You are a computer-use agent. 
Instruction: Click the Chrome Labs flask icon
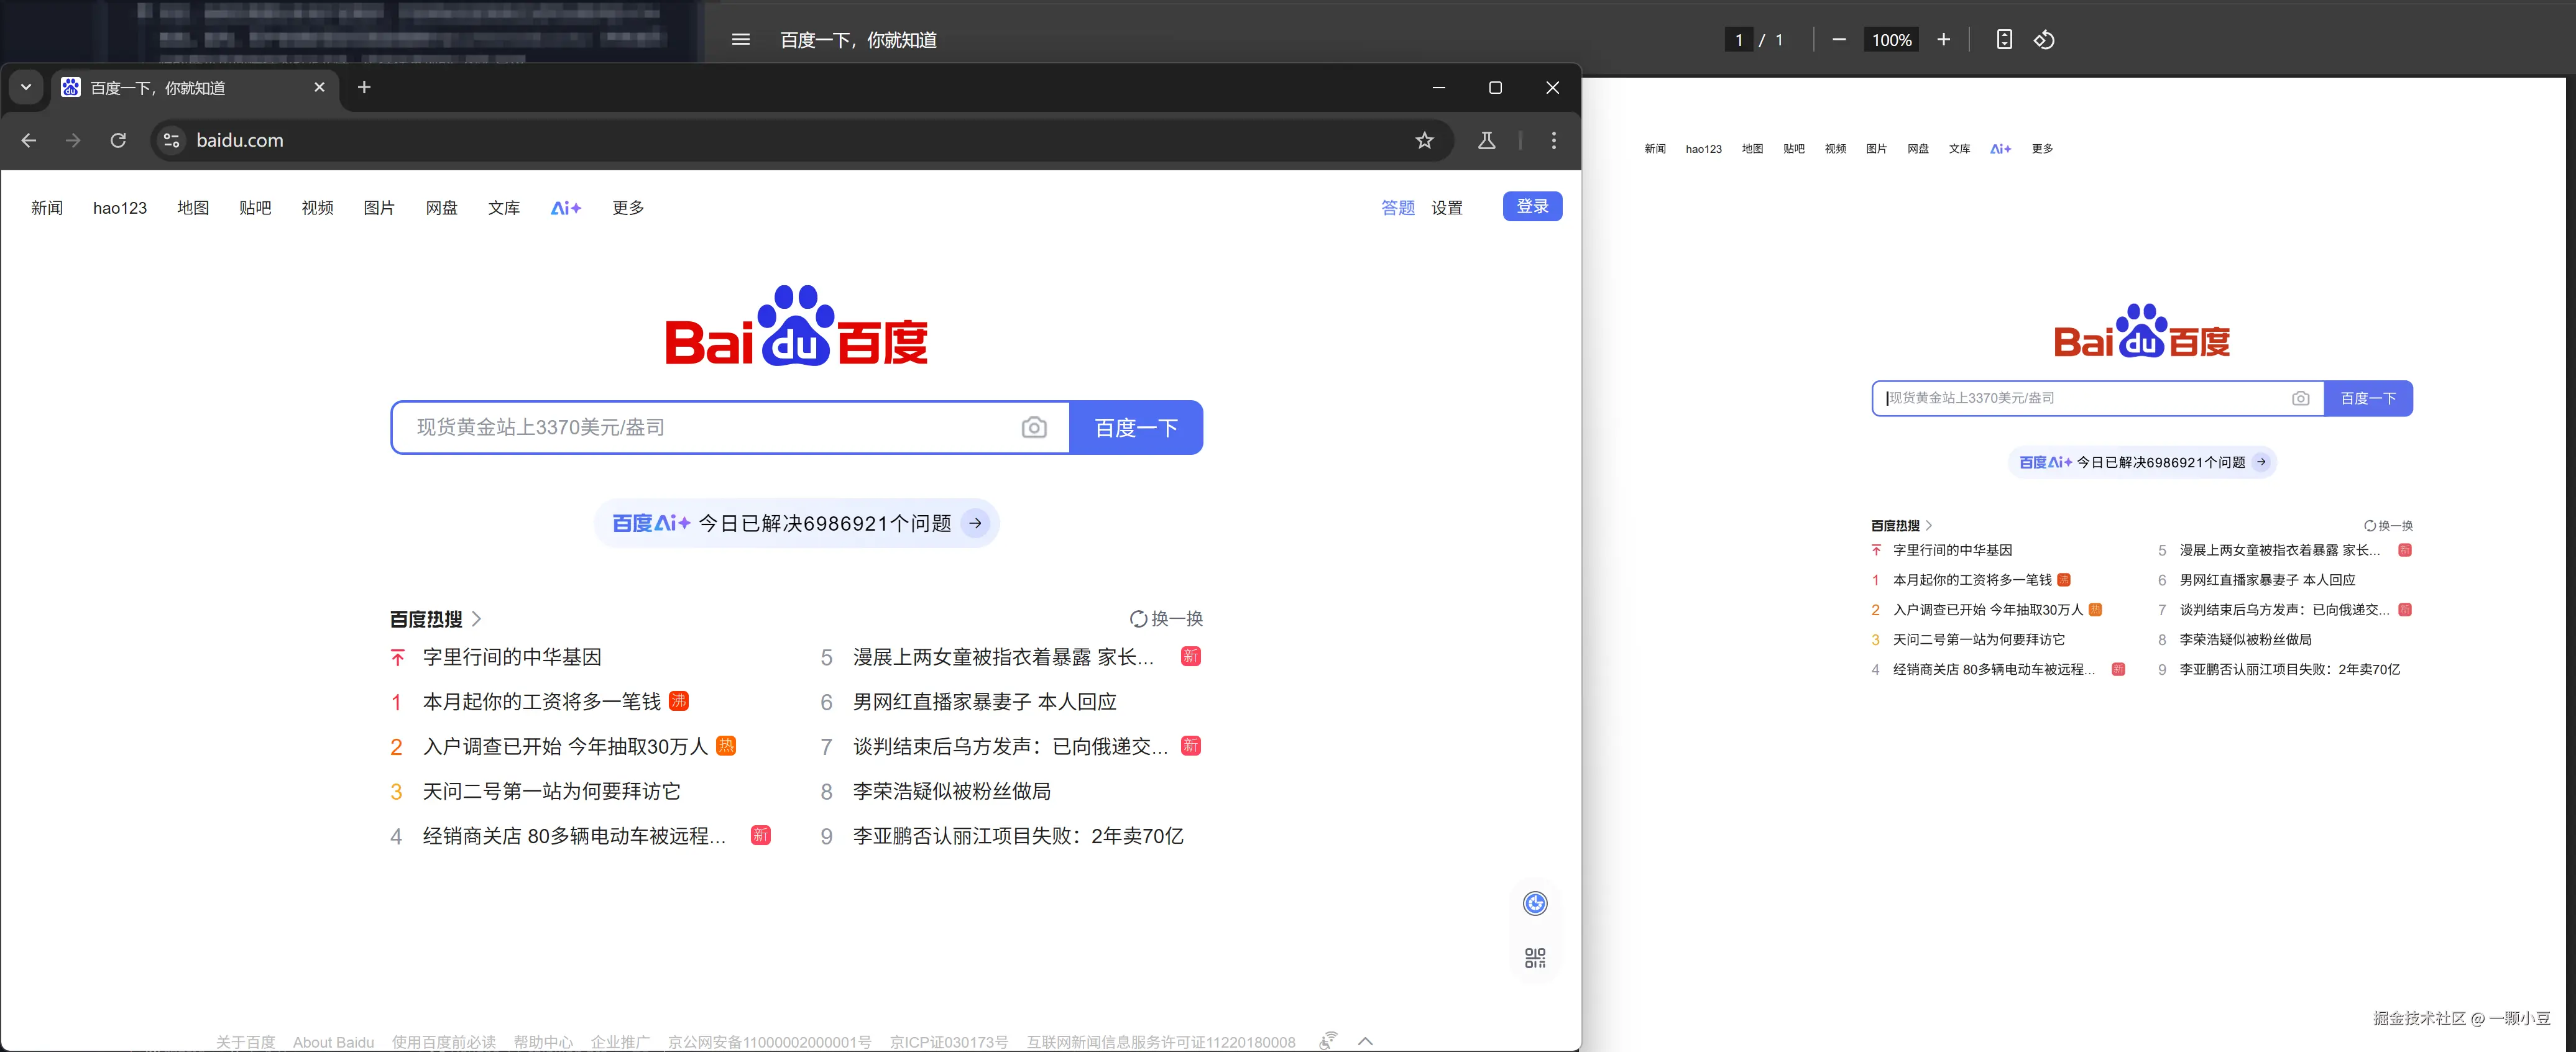[1486, 141]
